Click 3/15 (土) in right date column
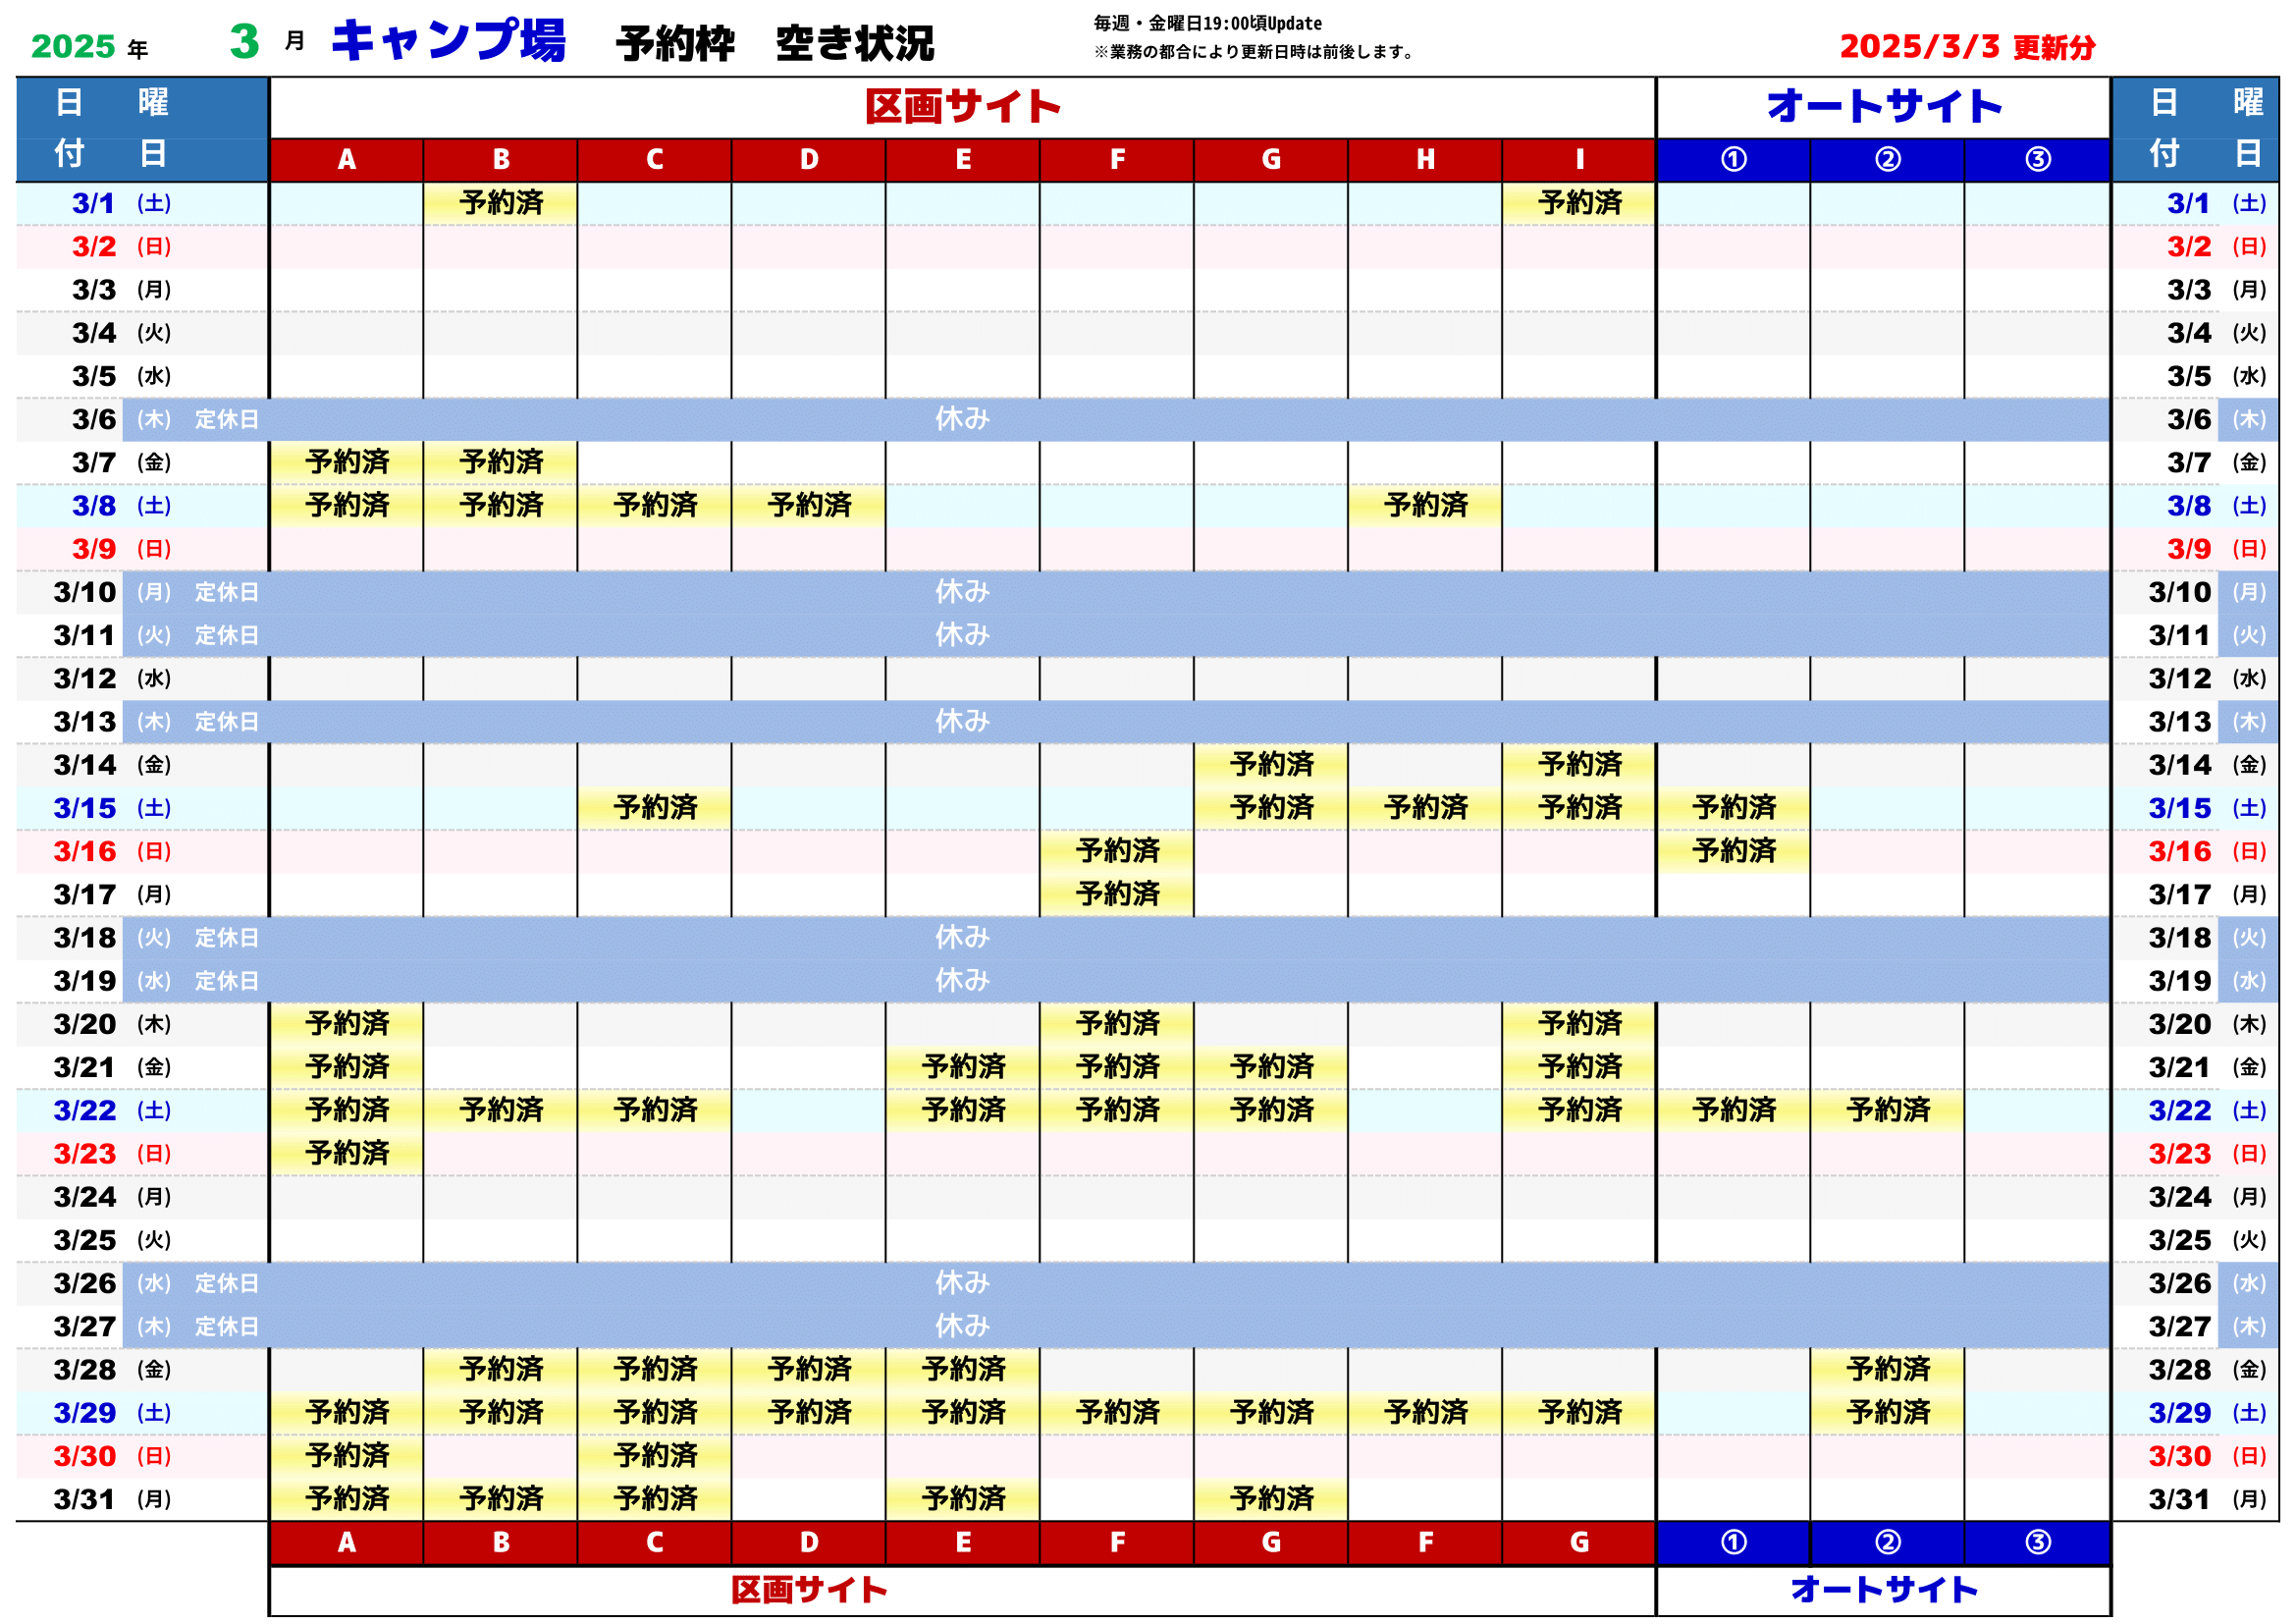The image size is (2296, 1624). (x=2208, y=808)
